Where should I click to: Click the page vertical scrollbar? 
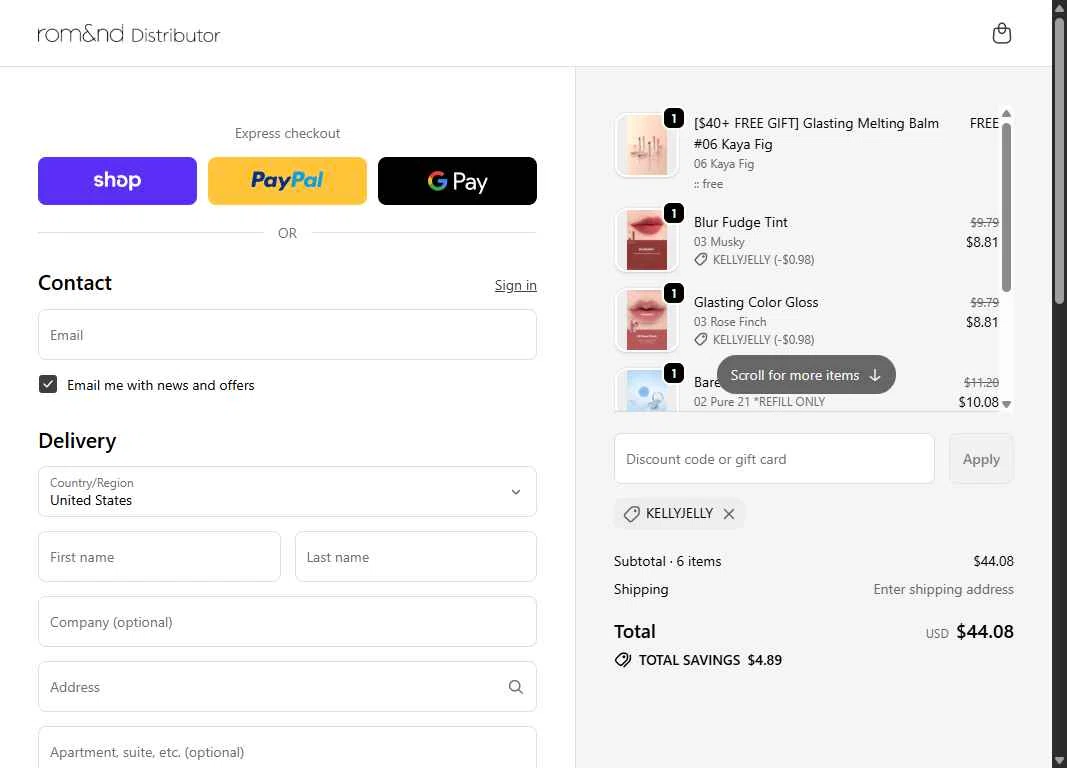(1060, 160)
